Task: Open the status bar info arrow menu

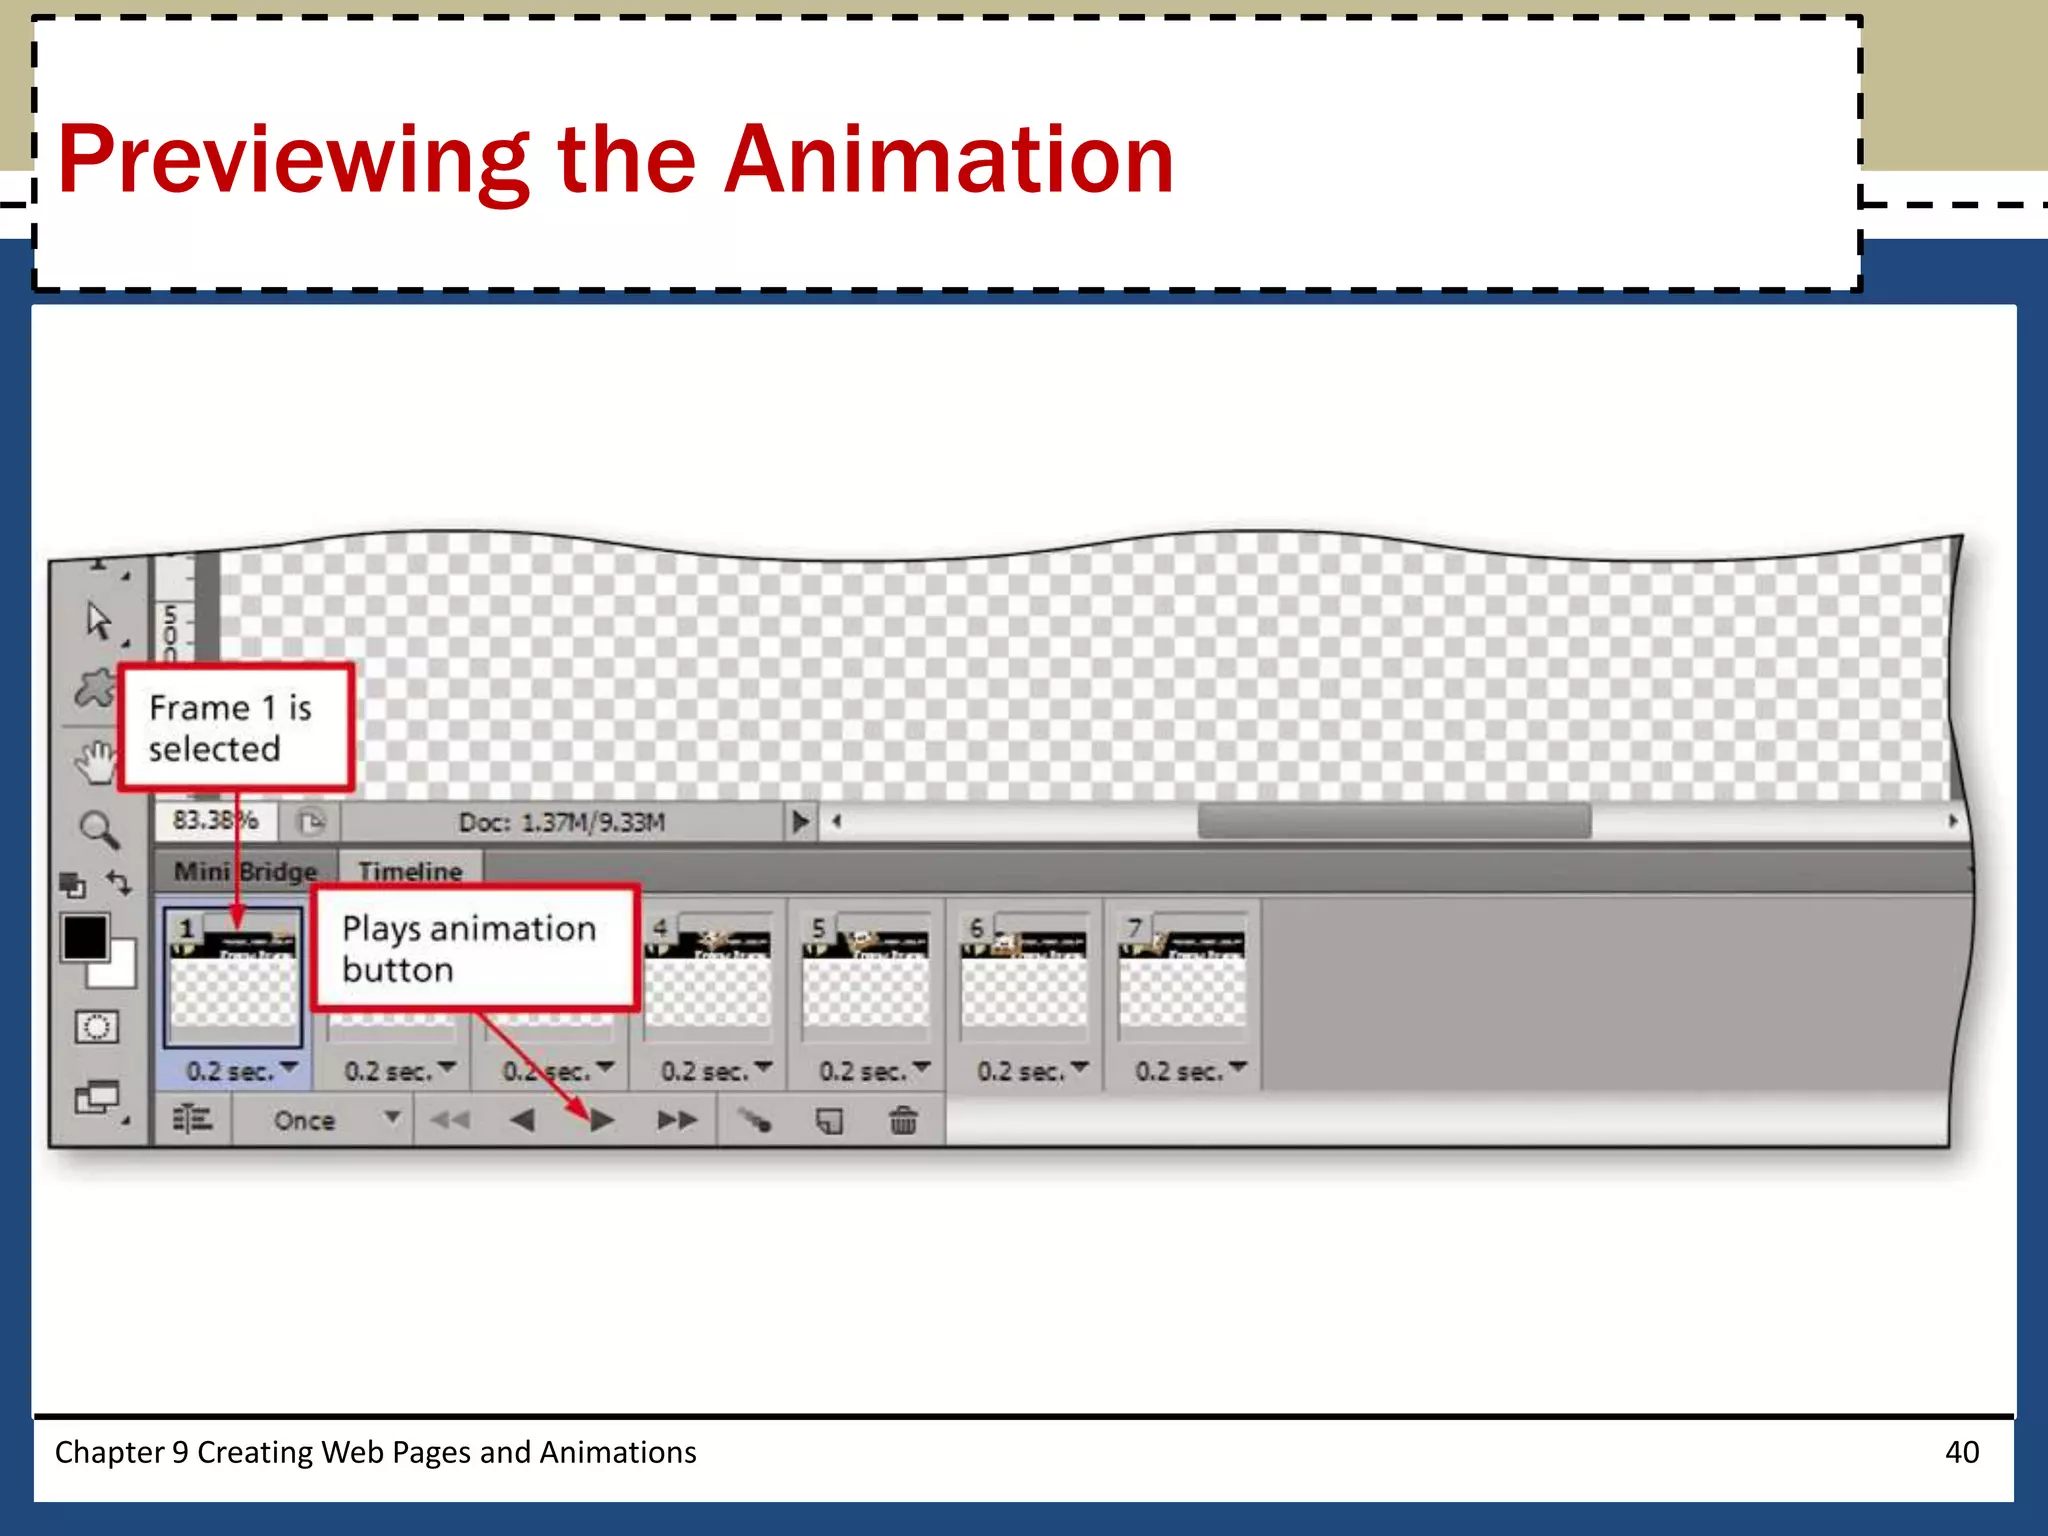Action: (800, 822)
